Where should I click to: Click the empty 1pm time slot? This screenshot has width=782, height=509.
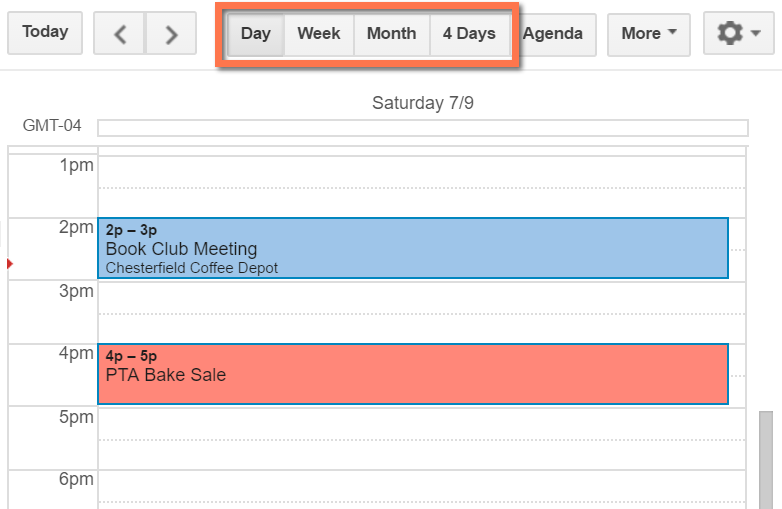click(x=420, y=171)
